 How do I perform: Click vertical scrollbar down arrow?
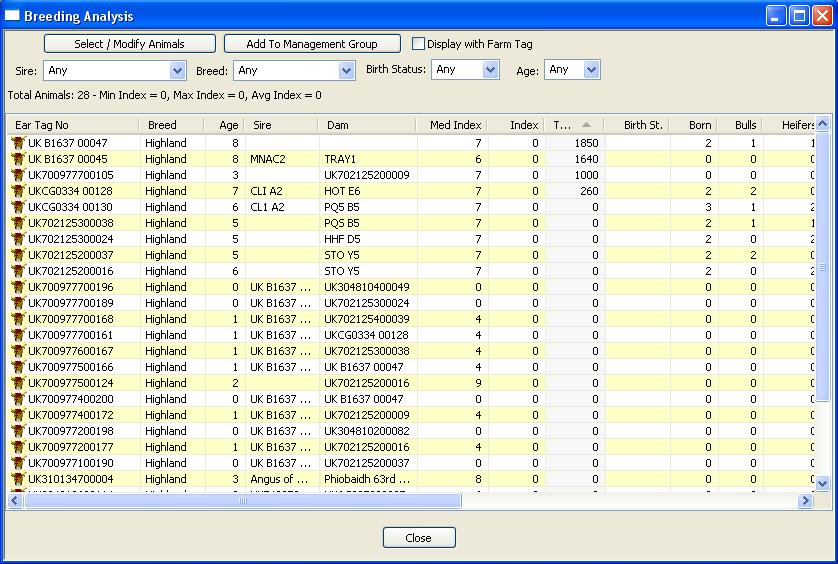823,484
